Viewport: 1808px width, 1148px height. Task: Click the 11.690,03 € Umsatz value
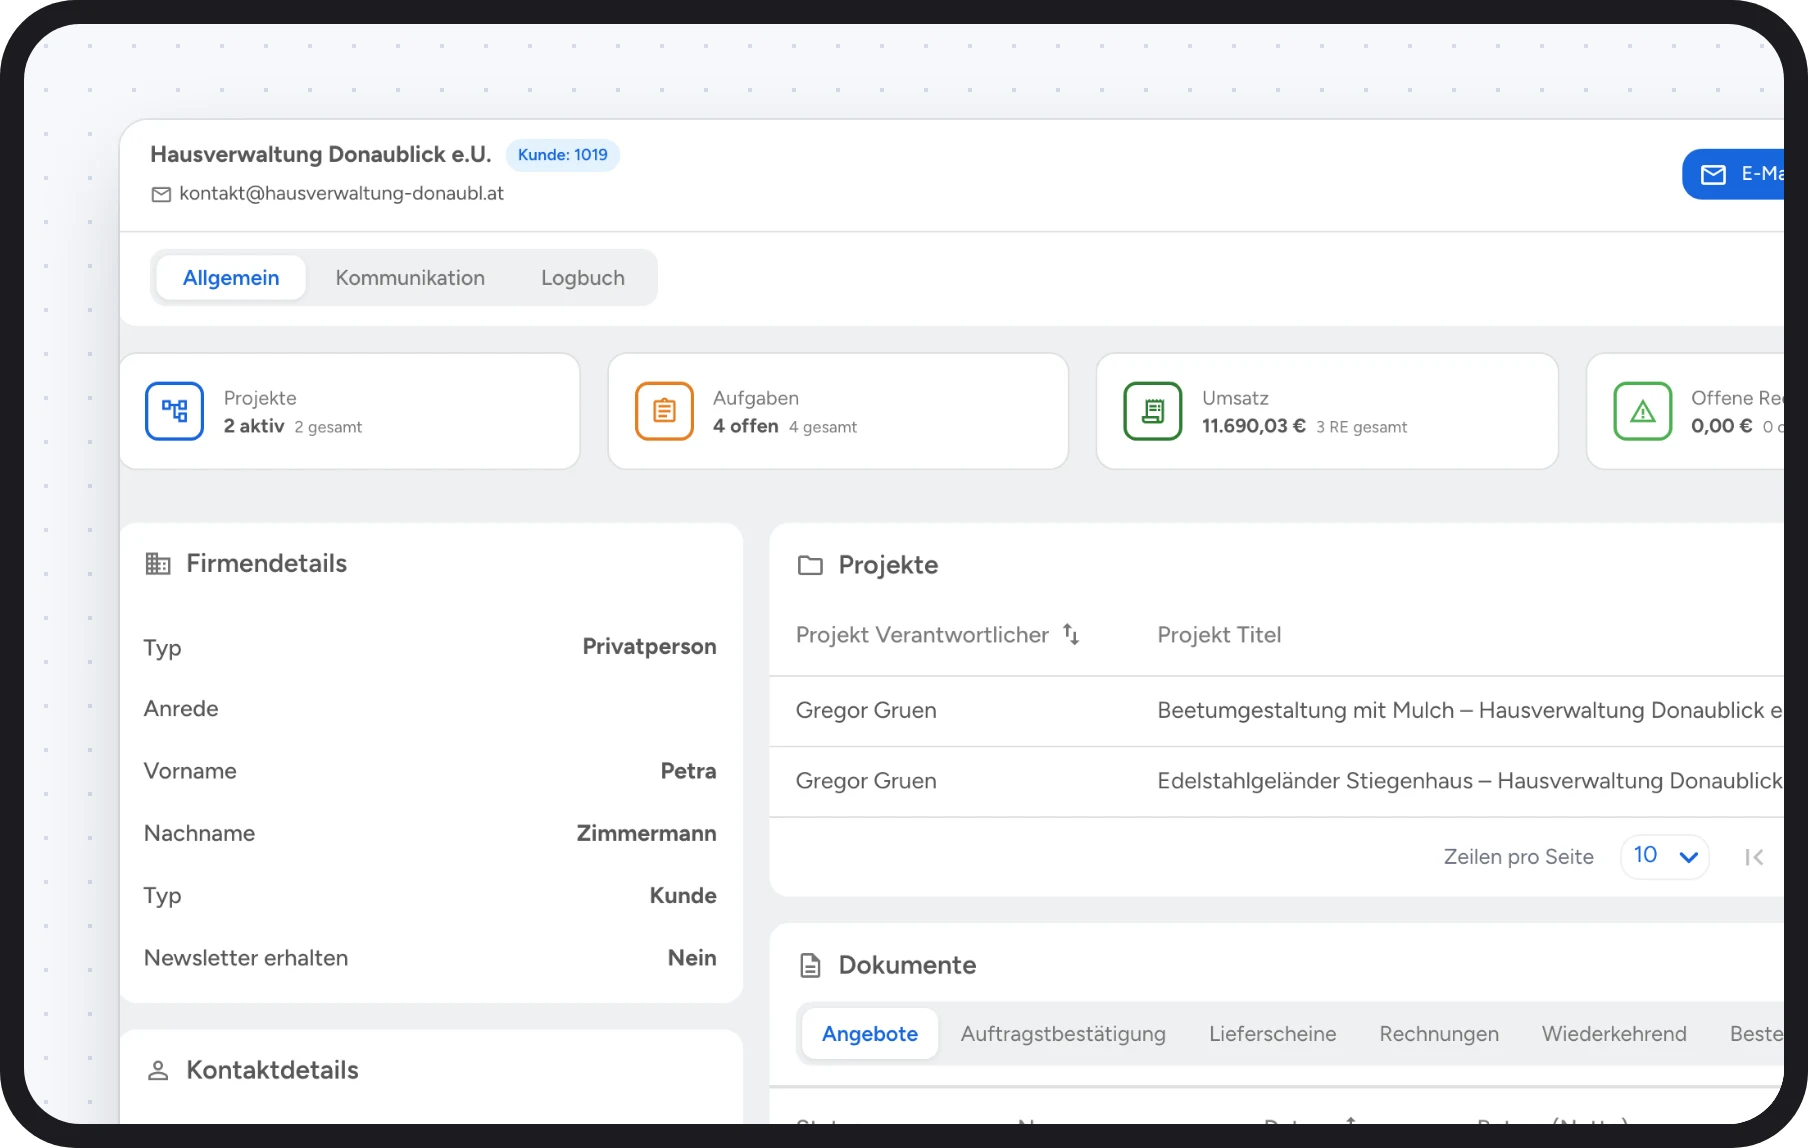click(x=1254, y=426)
